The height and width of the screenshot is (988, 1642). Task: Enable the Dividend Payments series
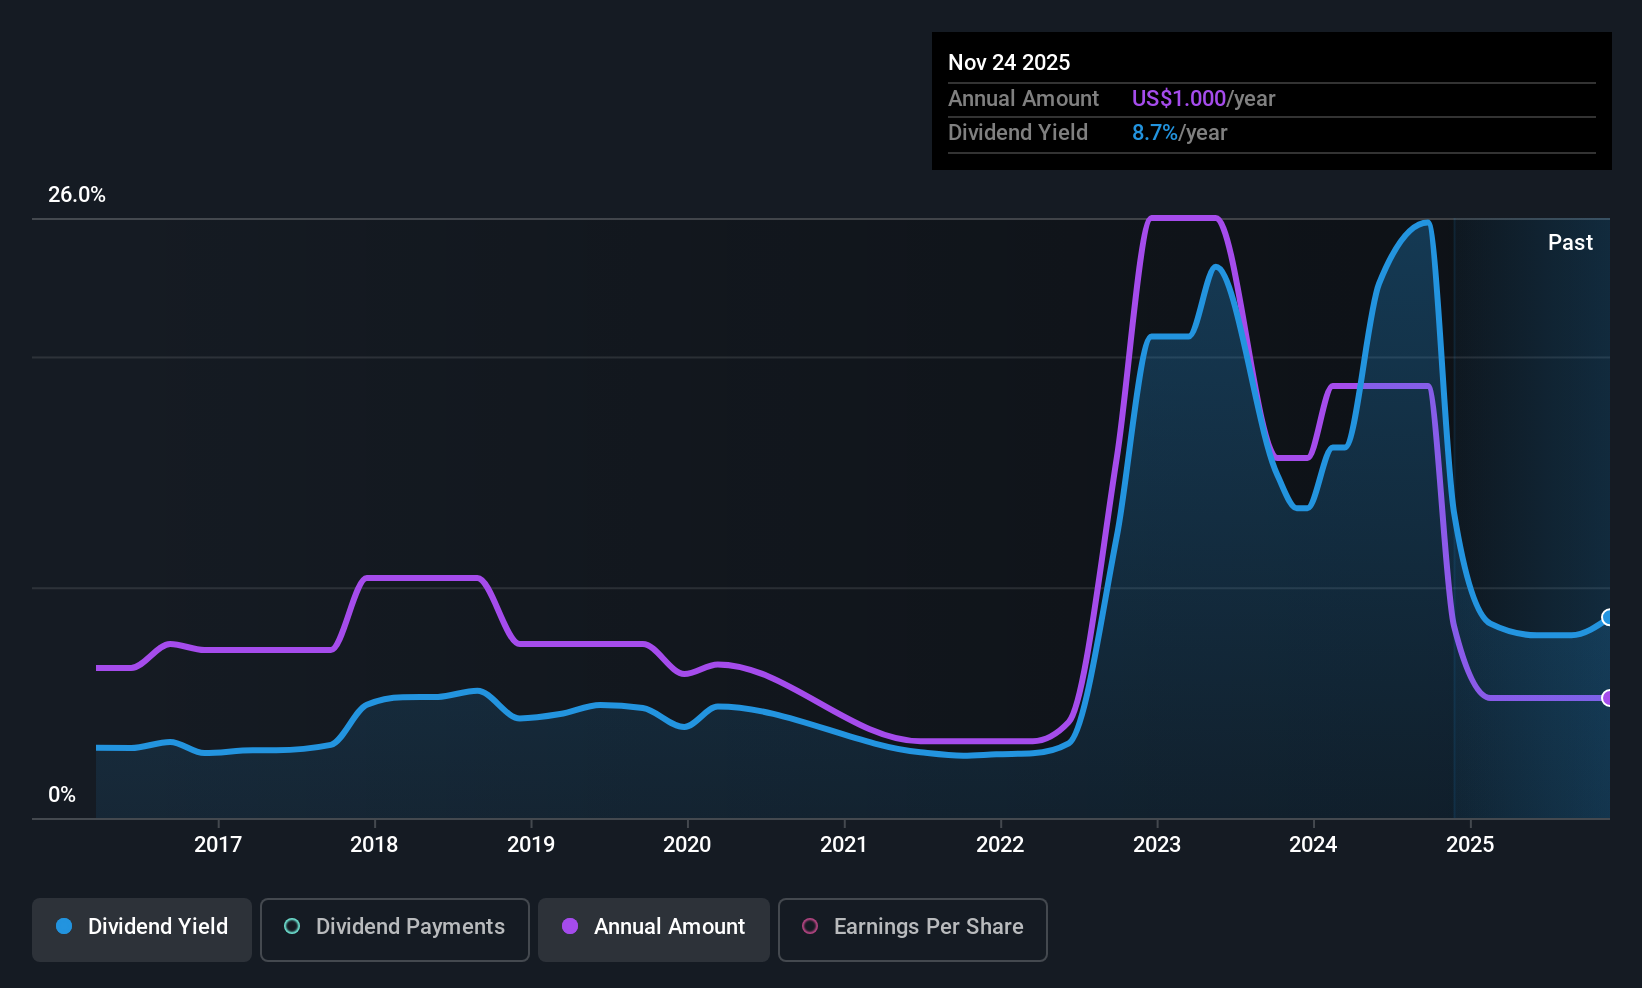tap(395, 929)
